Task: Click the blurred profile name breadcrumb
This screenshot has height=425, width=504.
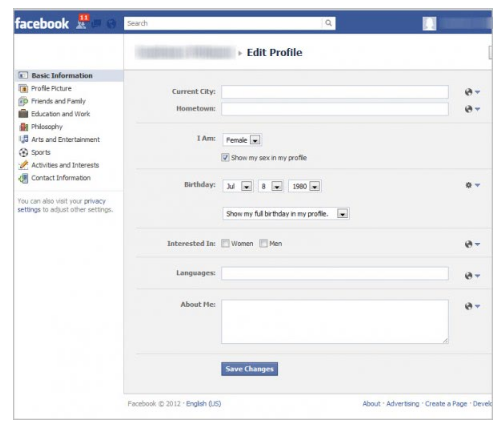Action: click(x=185, y=53)
